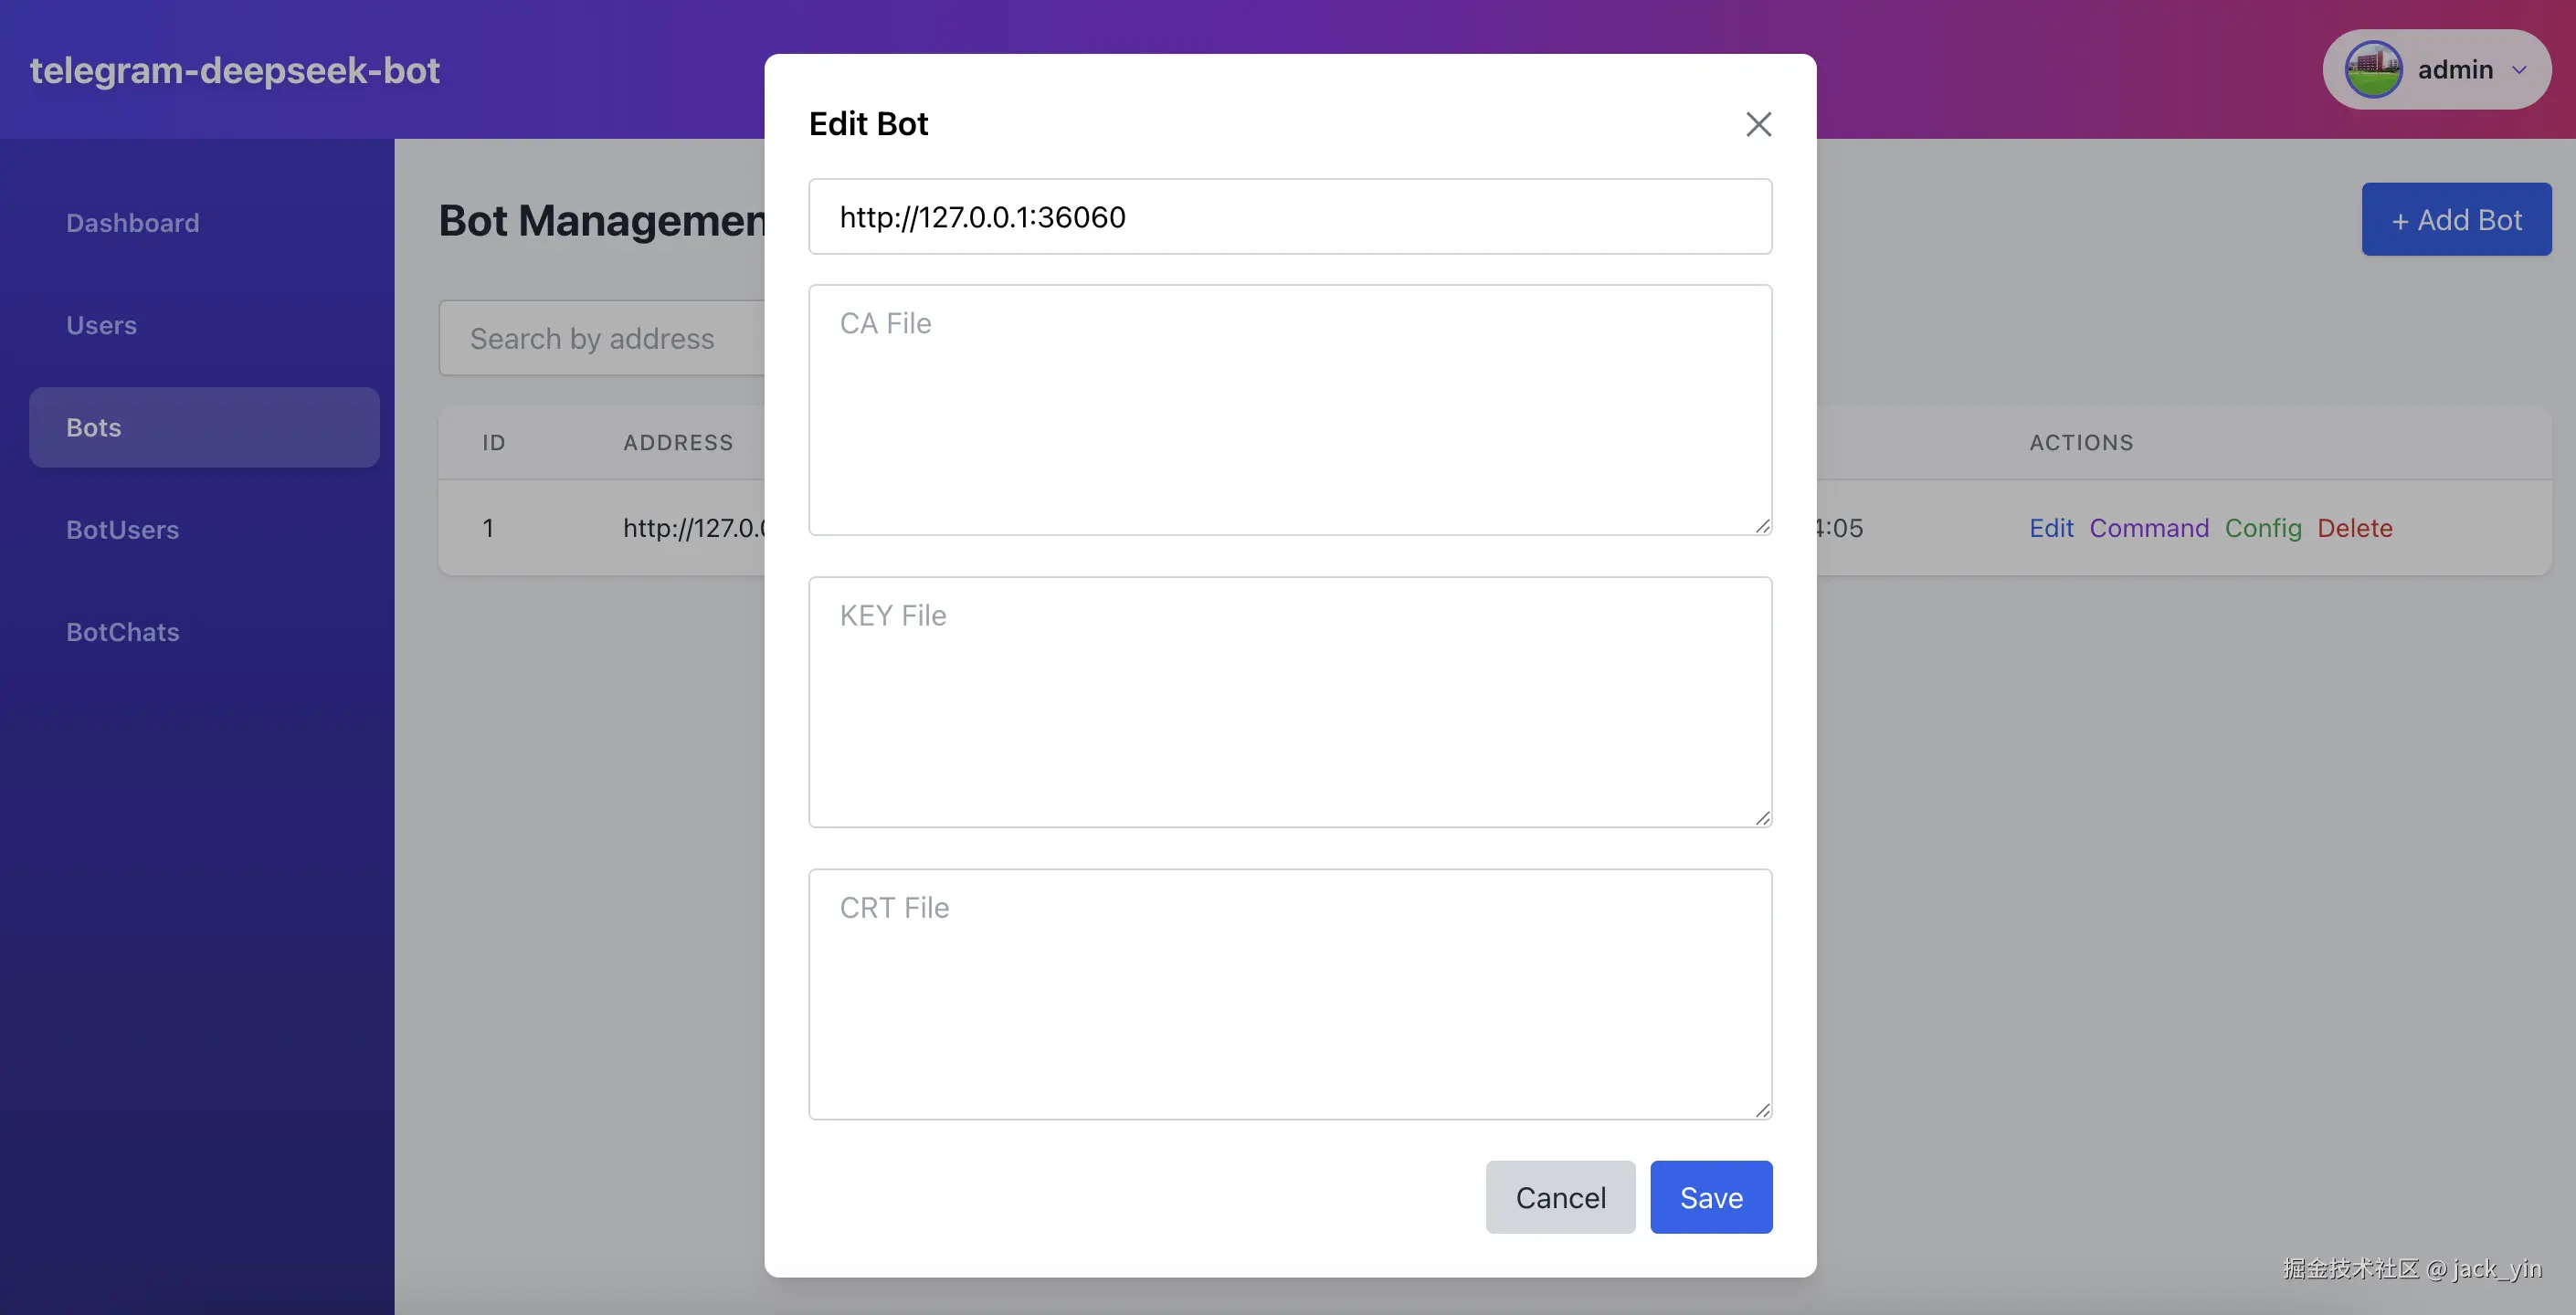2576x1315 pixels.
Task: Open Dashboard from the sidebar
Action: 133,223
